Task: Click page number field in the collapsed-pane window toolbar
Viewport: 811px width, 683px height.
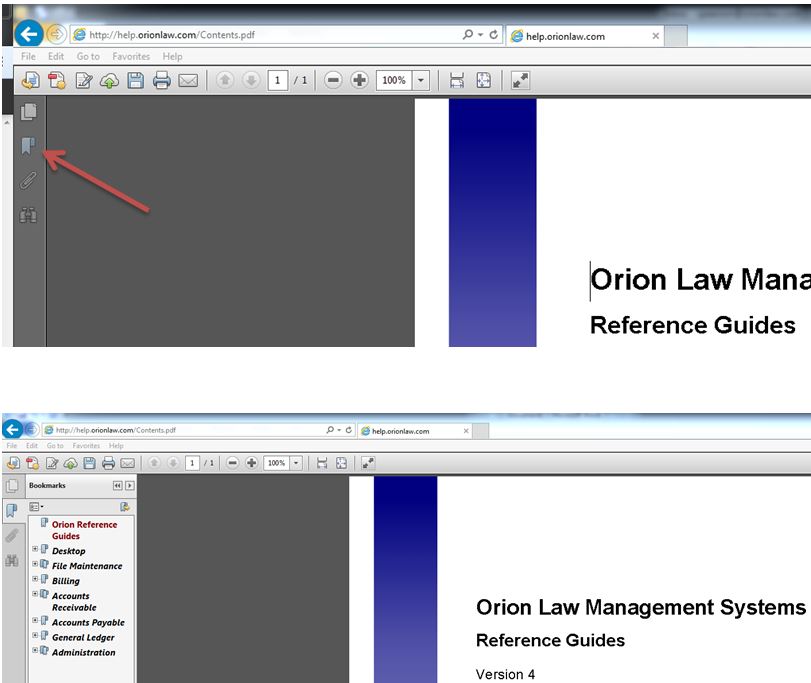Action: pyautogui.click(x=278, y=80)
